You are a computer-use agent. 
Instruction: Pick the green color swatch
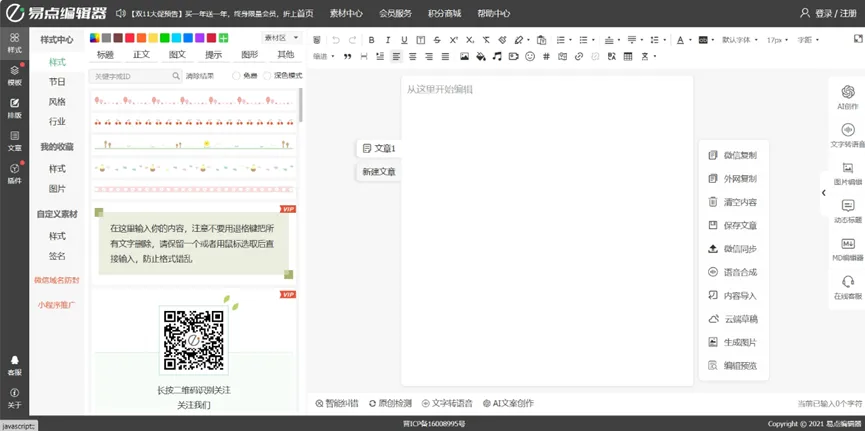164,38
